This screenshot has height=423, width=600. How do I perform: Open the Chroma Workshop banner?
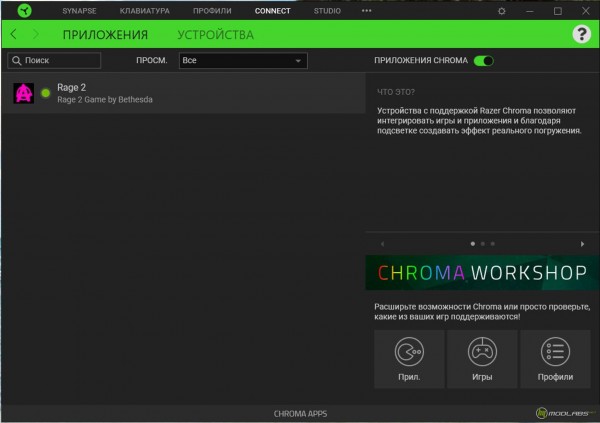point(482,273)
